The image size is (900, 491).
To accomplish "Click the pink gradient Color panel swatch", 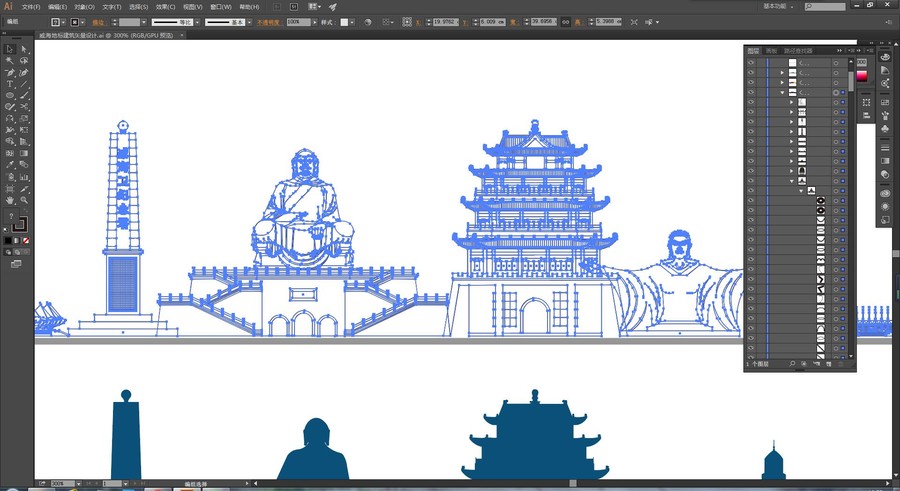I will tap(862, 76).
